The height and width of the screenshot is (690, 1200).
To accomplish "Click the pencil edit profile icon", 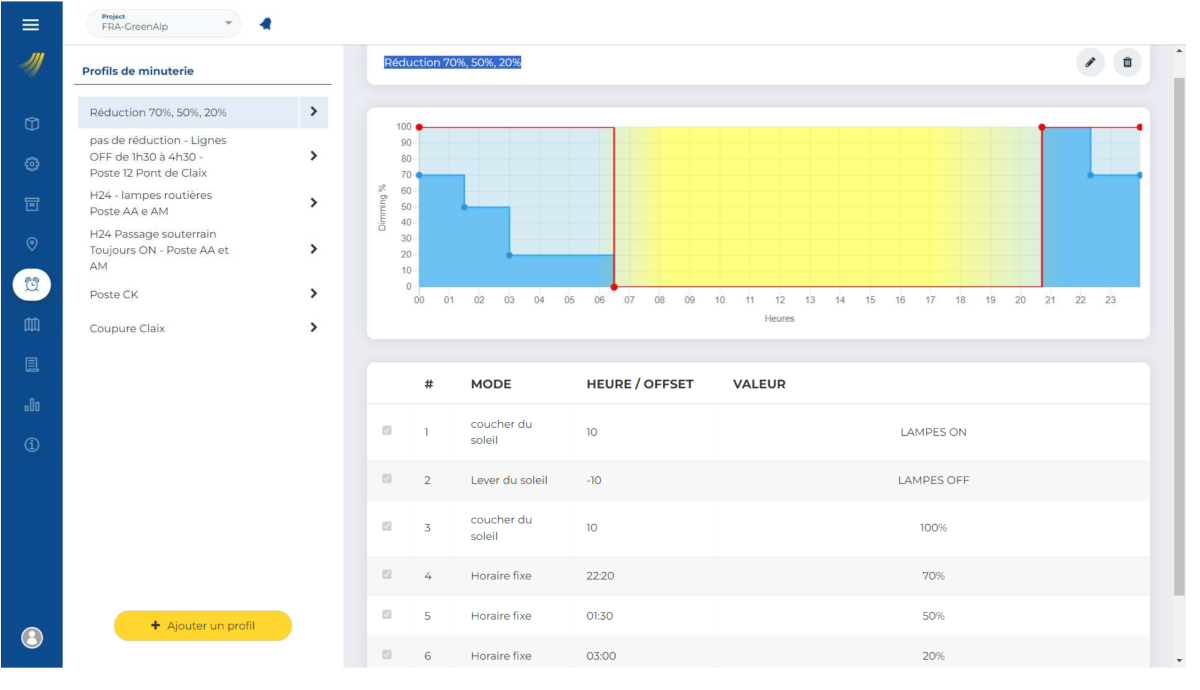I will 1090,63.
